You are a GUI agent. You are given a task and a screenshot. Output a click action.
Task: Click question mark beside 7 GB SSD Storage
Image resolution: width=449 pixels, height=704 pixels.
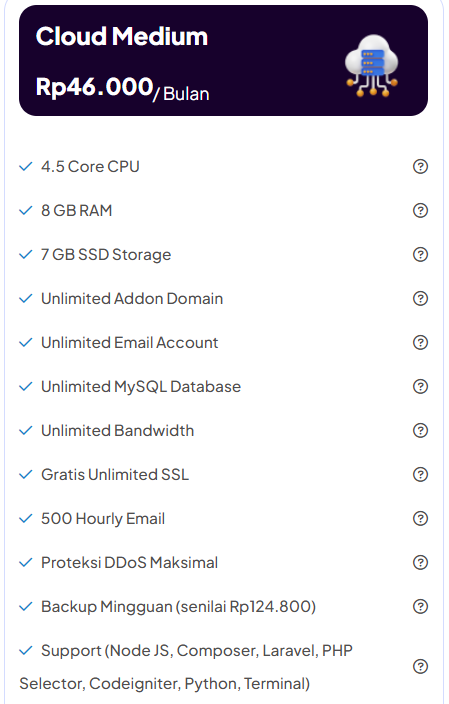[420, 255]
